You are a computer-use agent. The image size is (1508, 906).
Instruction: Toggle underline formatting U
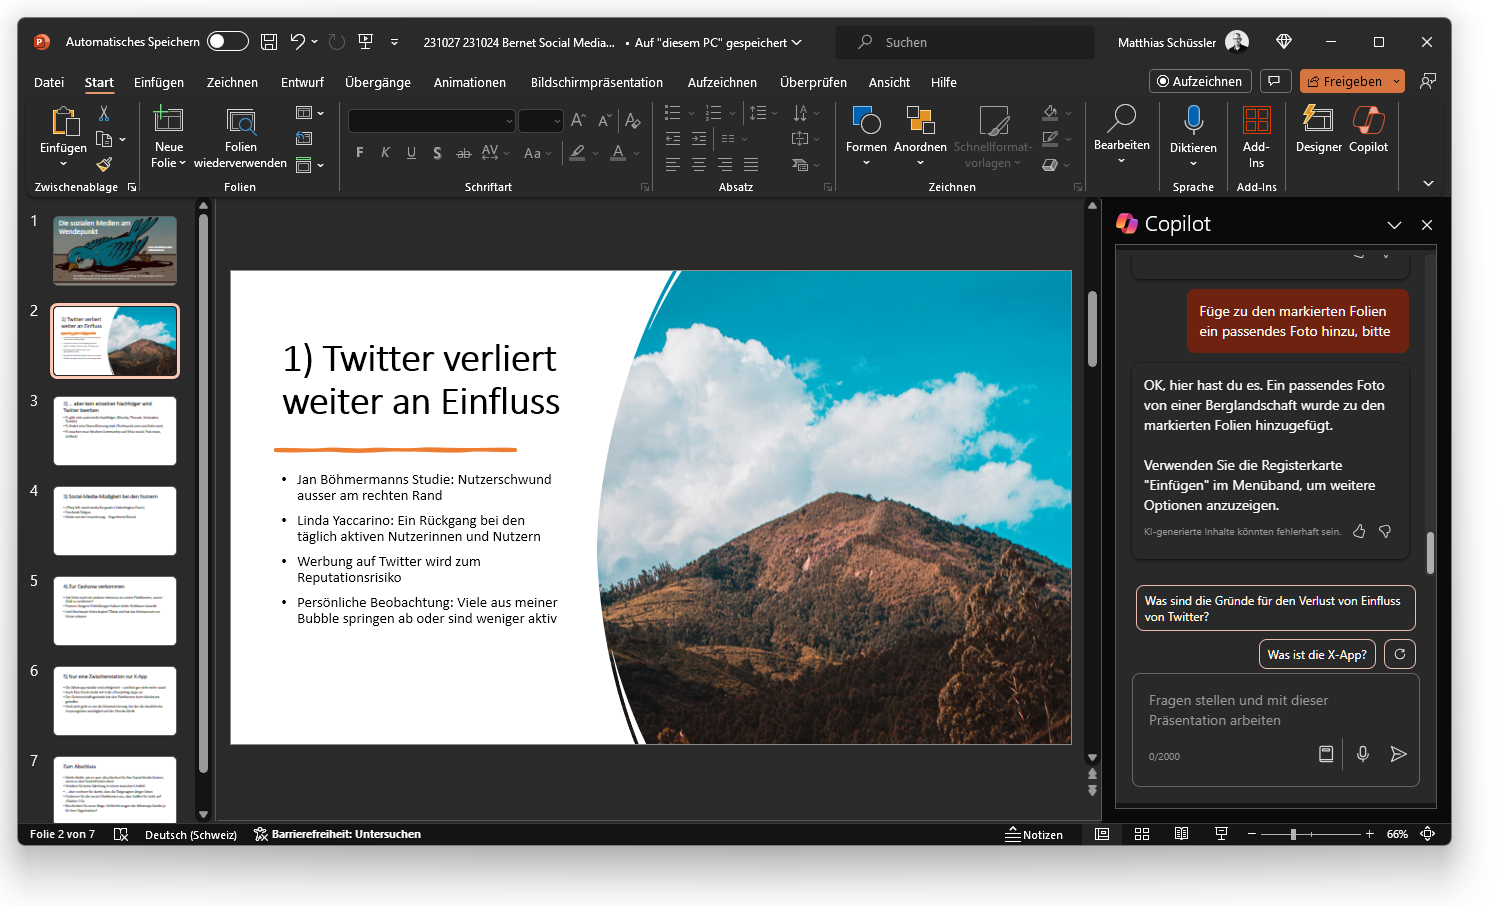click(x=411, y=153)
